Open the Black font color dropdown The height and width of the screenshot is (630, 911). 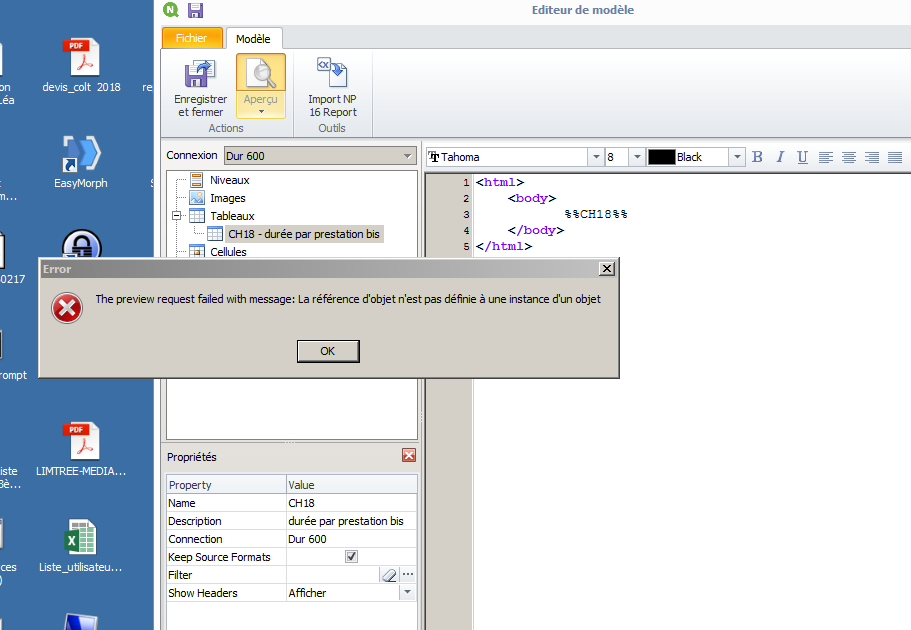point(737,157)
